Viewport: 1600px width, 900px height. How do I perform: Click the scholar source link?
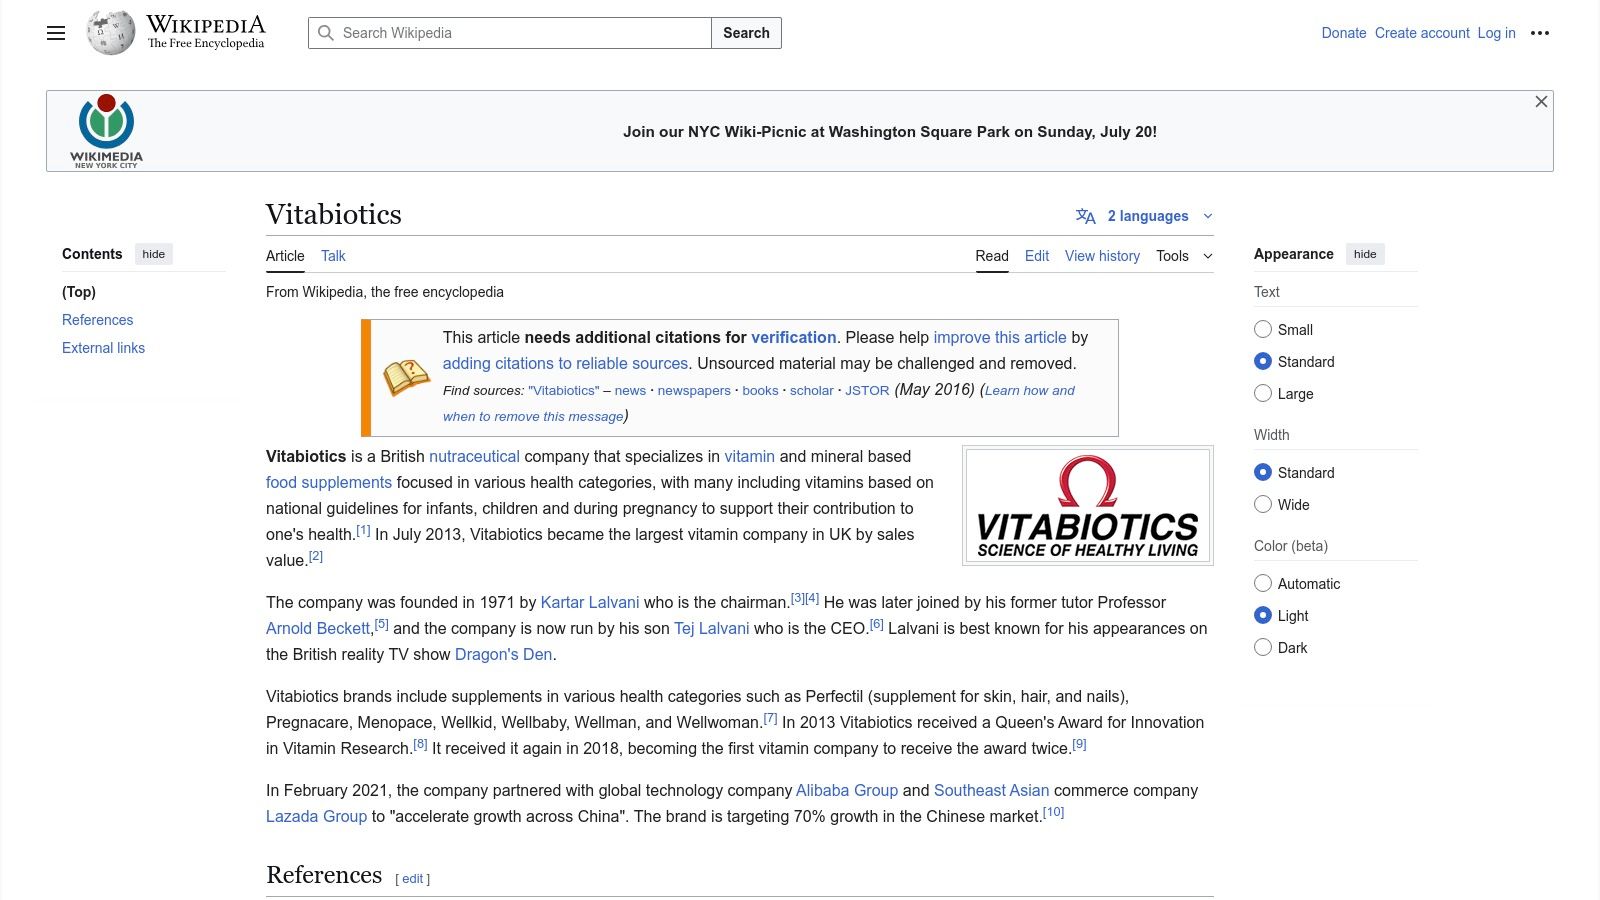pyautogui.click(x=812, y=391)
